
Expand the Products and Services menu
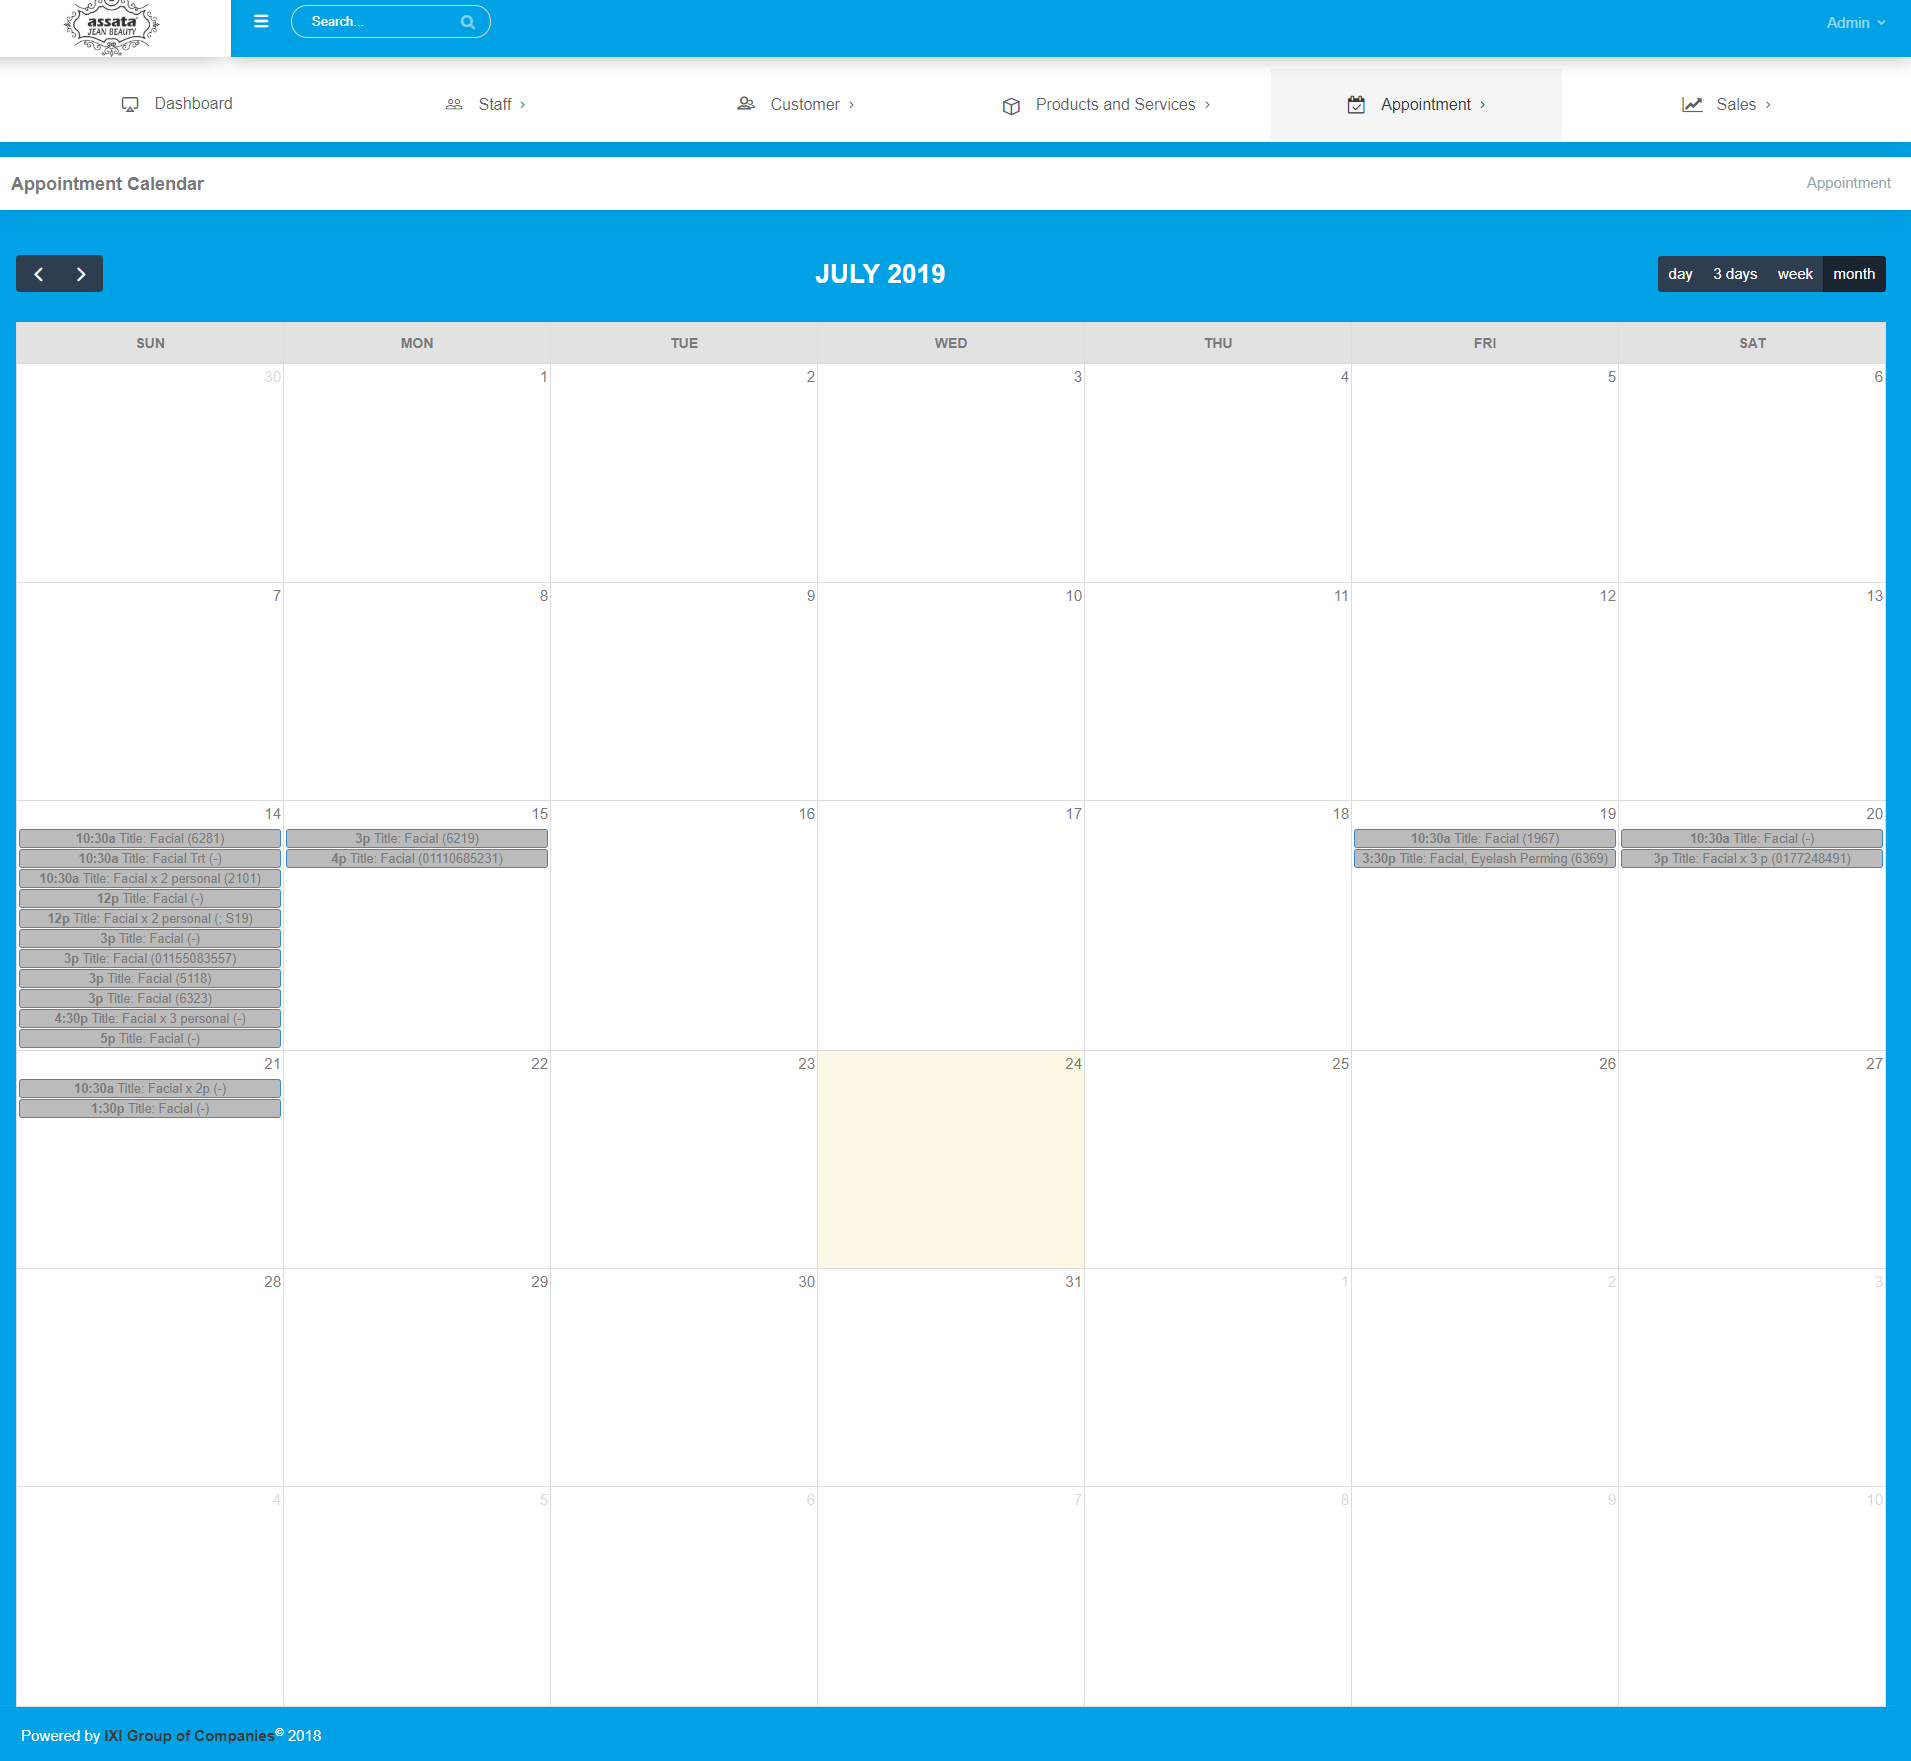coord(1115,105)
